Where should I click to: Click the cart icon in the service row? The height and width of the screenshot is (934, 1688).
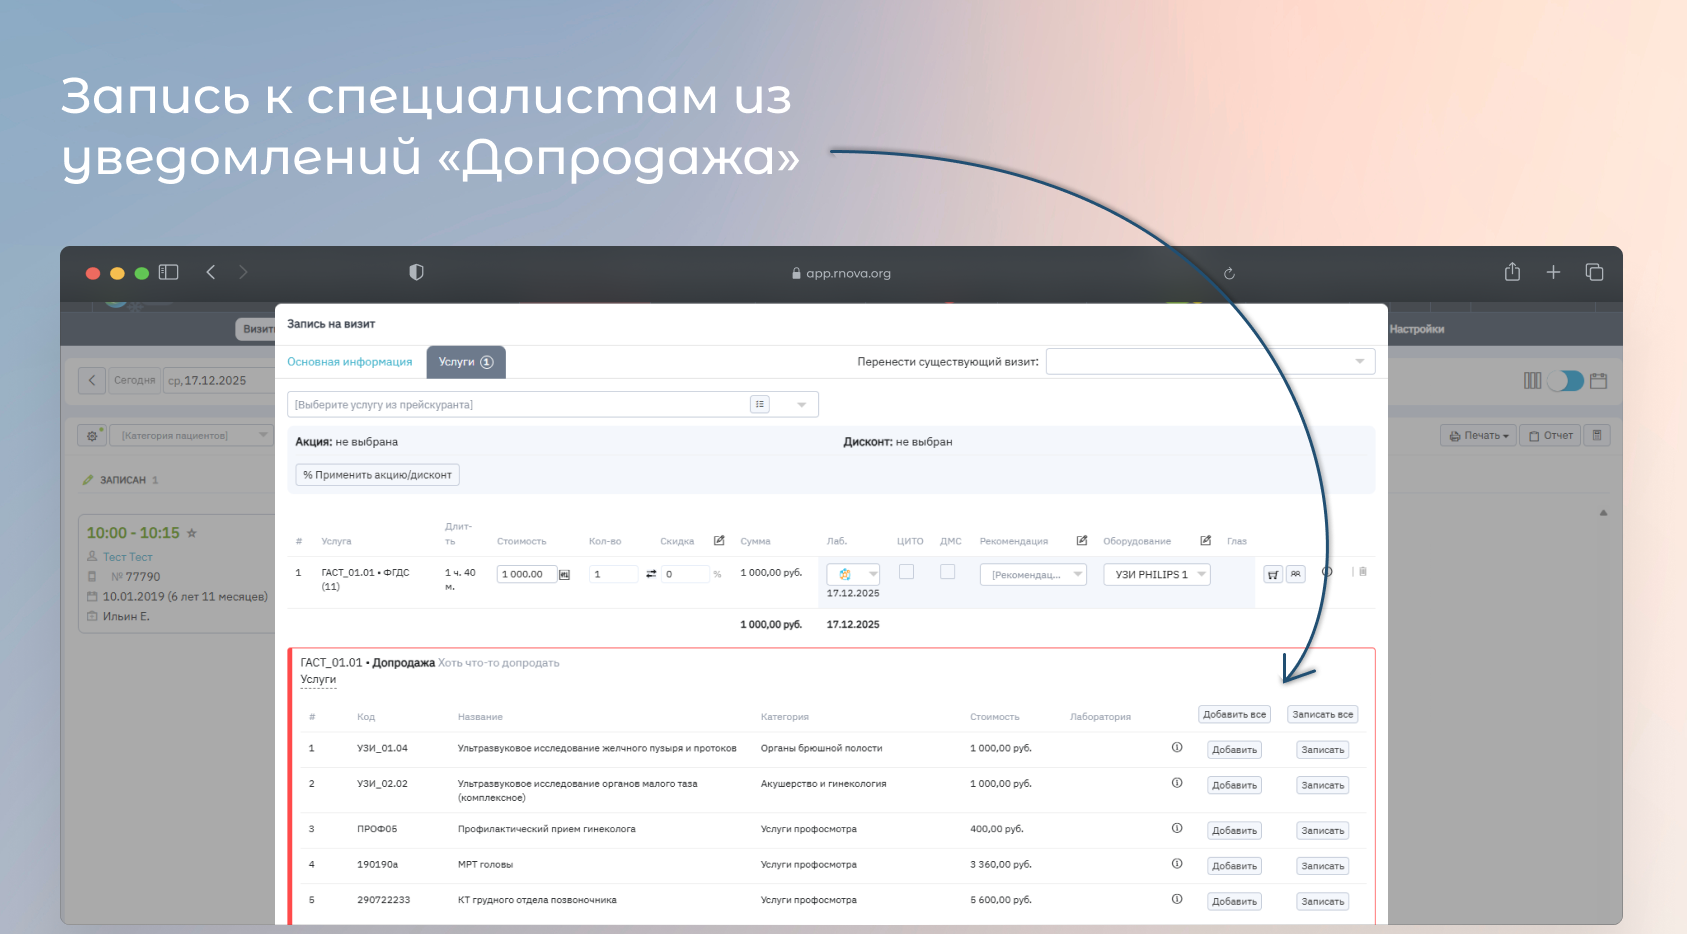coord(1273,574)
